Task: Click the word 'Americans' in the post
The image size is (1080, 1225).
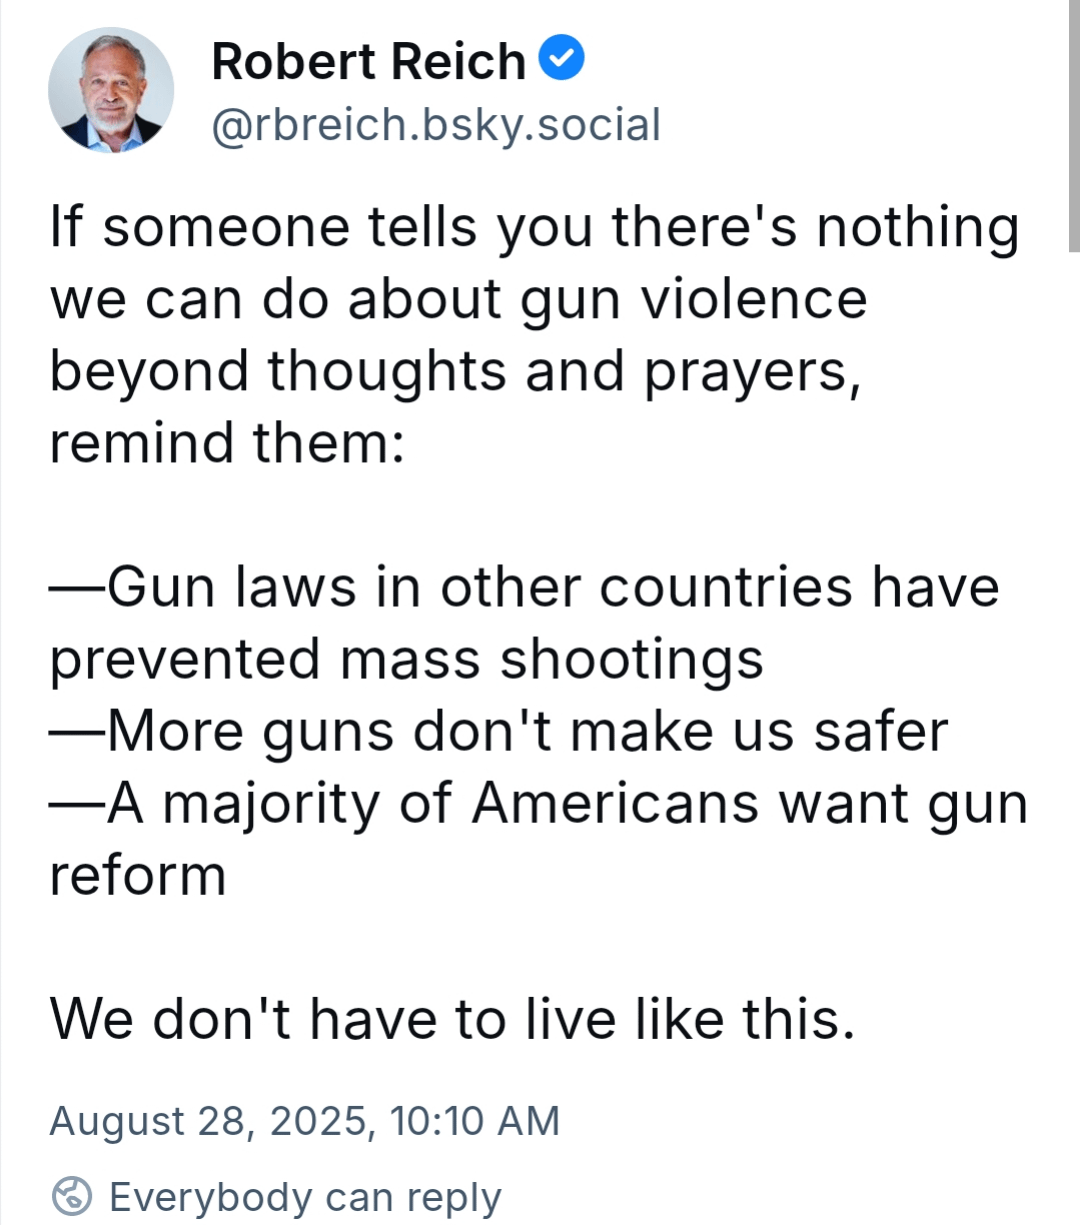Action: [x=616, y=803]
